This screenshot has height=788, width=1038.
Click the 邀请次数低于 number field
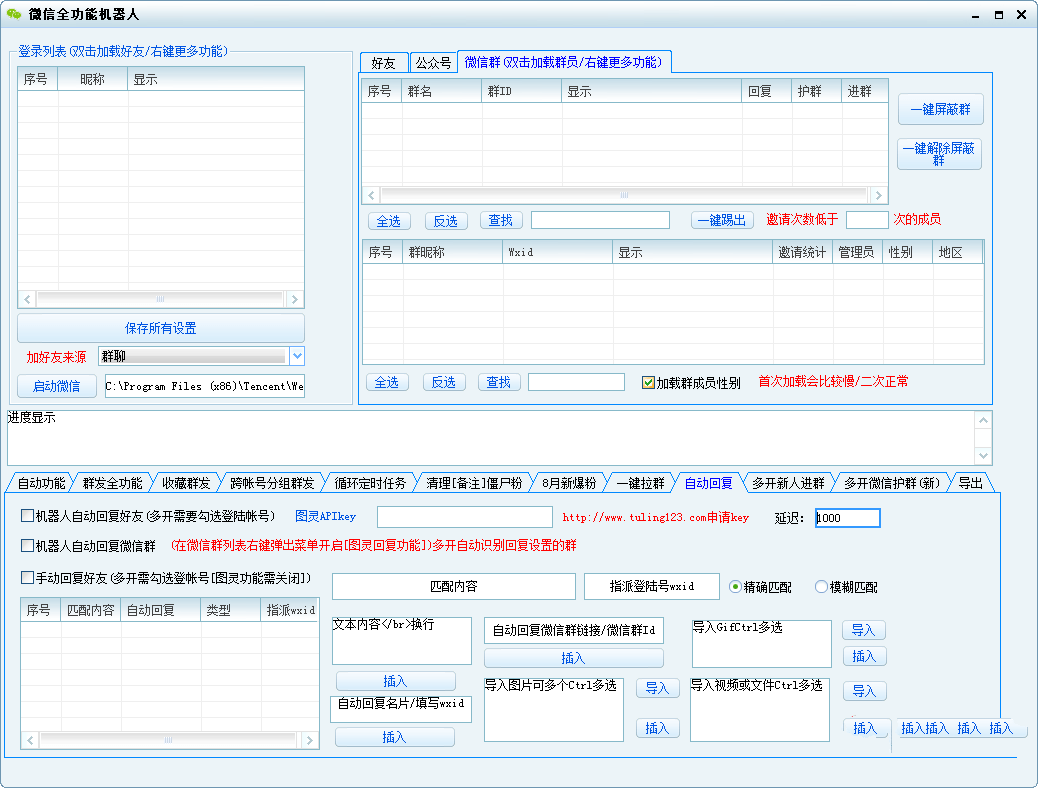867,220
